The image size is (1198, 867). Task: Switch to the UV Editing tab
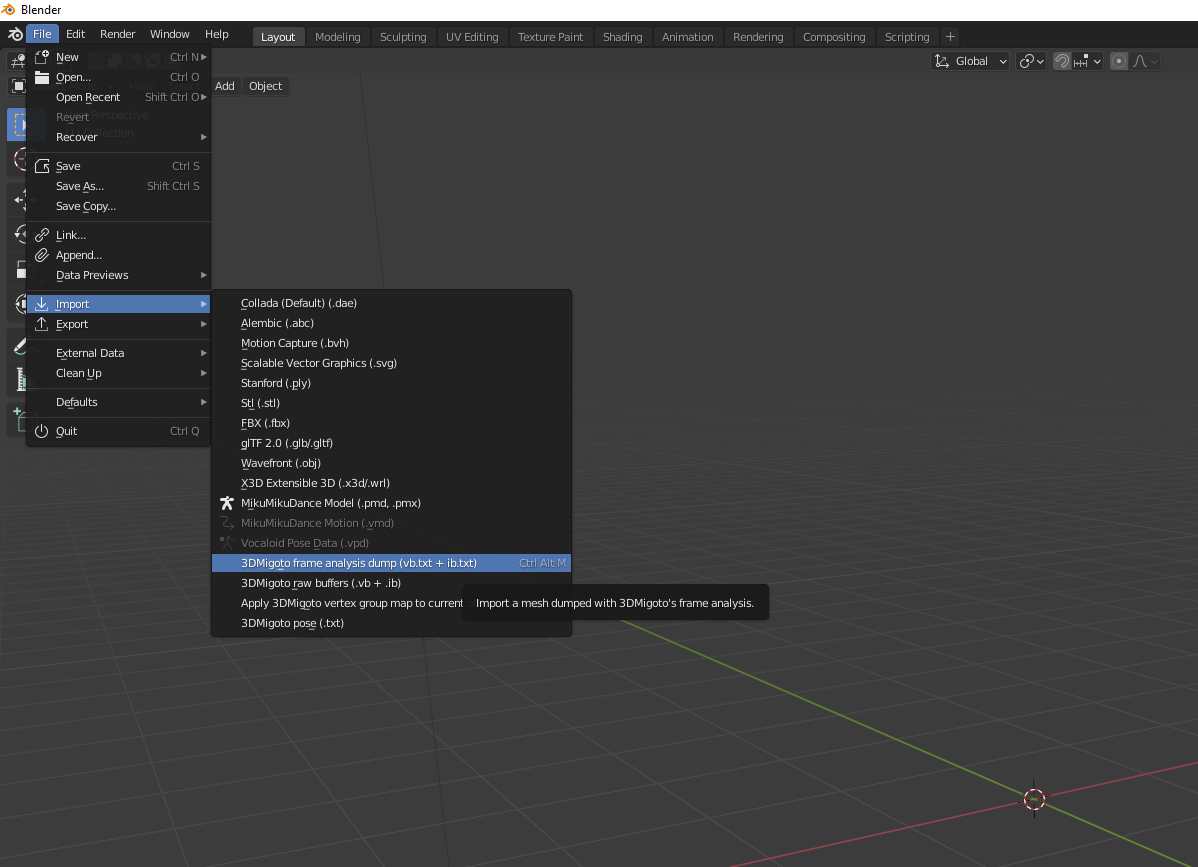(x=471, y=37)
